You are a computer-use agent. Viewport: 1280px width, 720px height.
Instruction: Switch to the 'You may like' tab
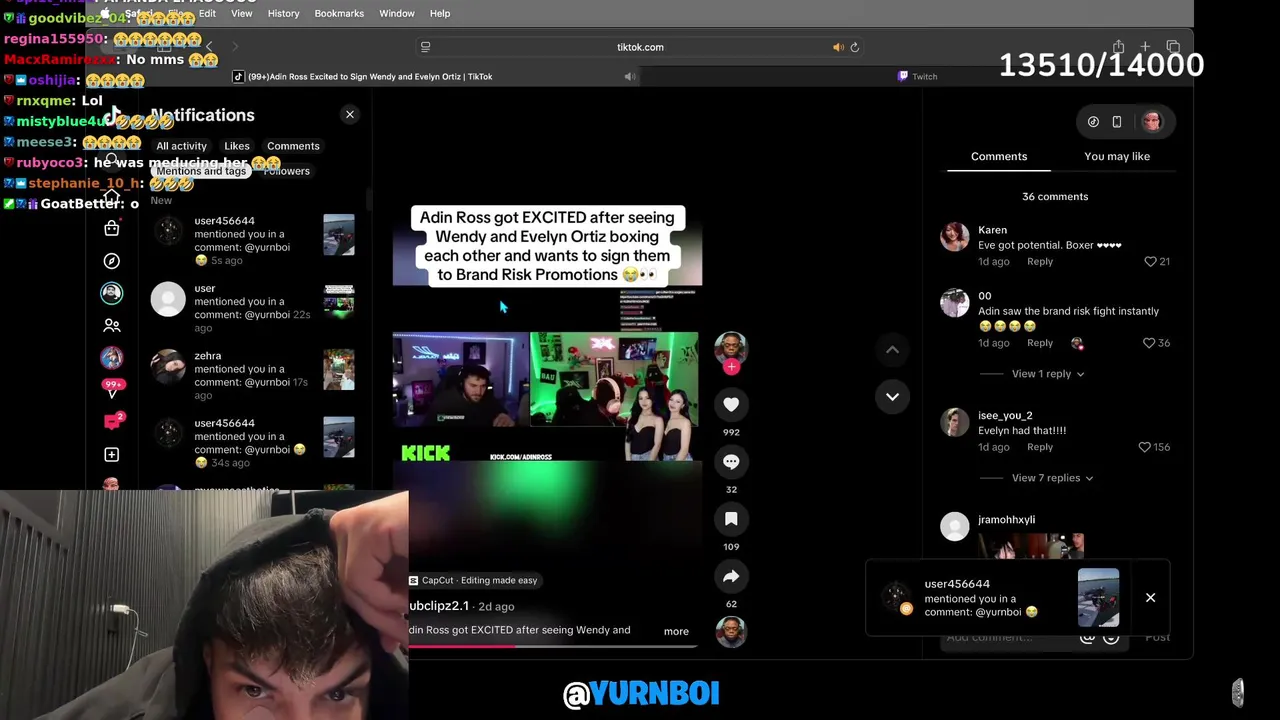point(1117,156)
